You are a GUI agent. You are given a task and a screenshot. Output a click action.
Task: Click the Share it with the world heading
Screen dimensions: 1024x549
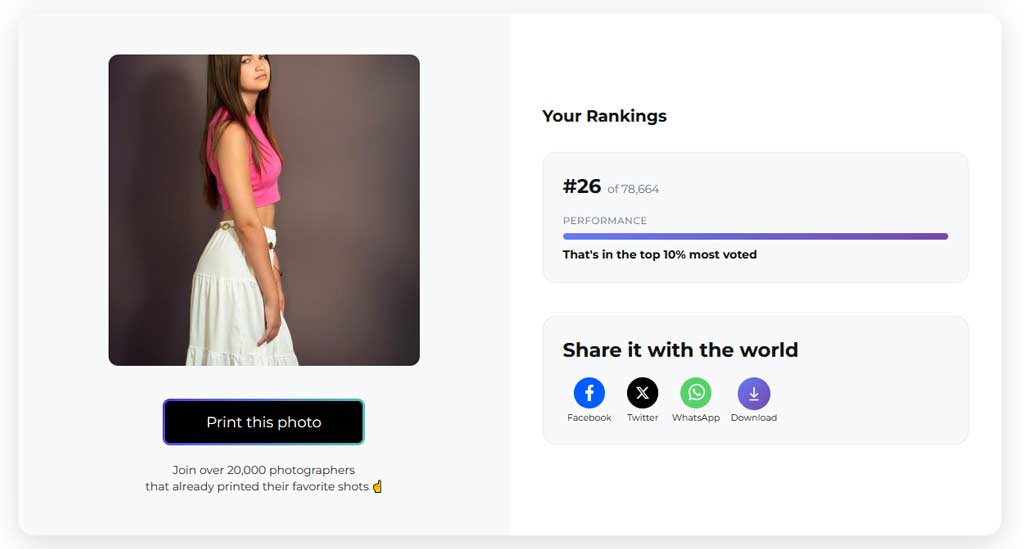(x=680, y=350)
